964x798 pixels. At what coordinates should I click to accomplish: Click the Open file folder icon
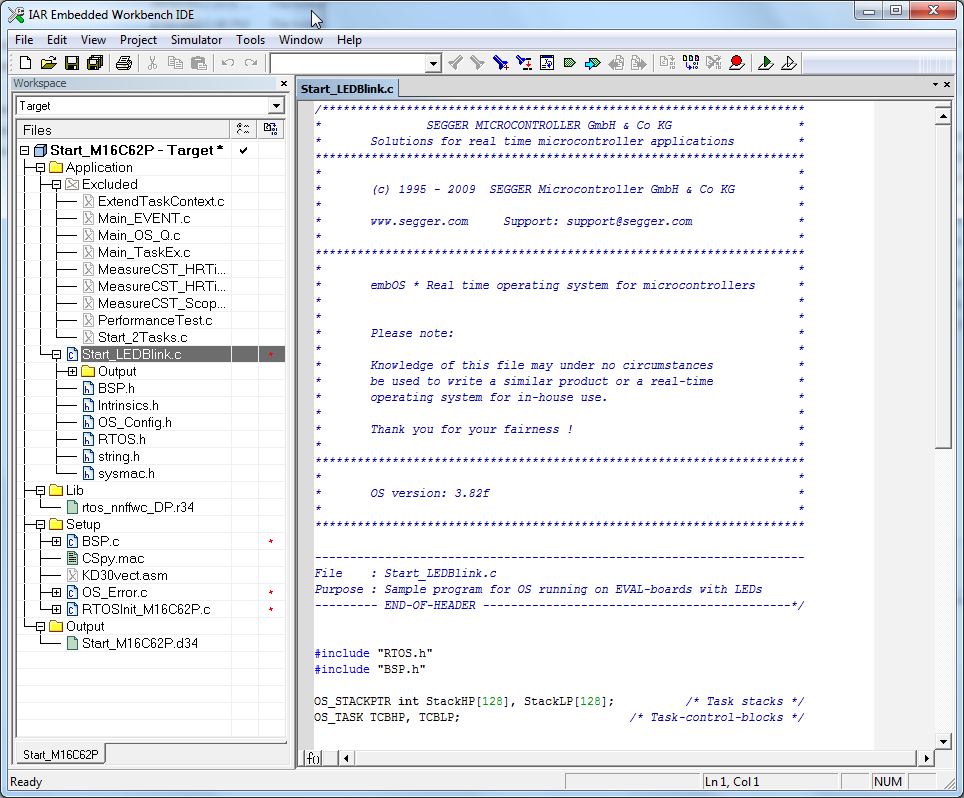(x=48, y=63)
